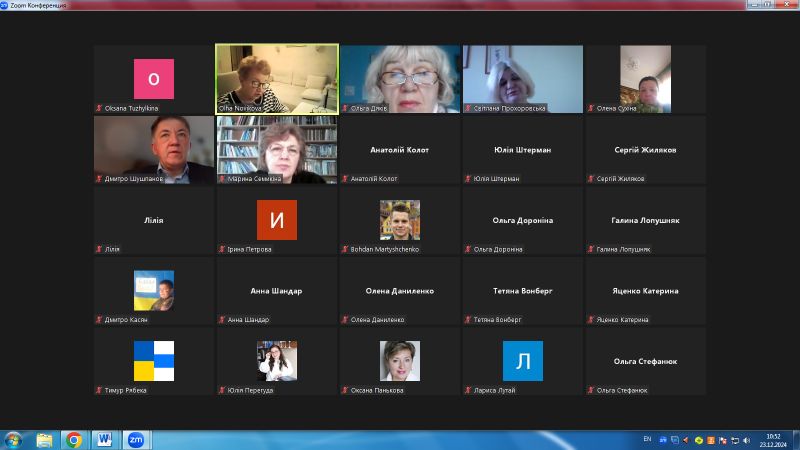Viewport: 800px width, 450px height.
Task: Click Лариса Лутай's blue 'Л' avatar
Action: point(522,361)
